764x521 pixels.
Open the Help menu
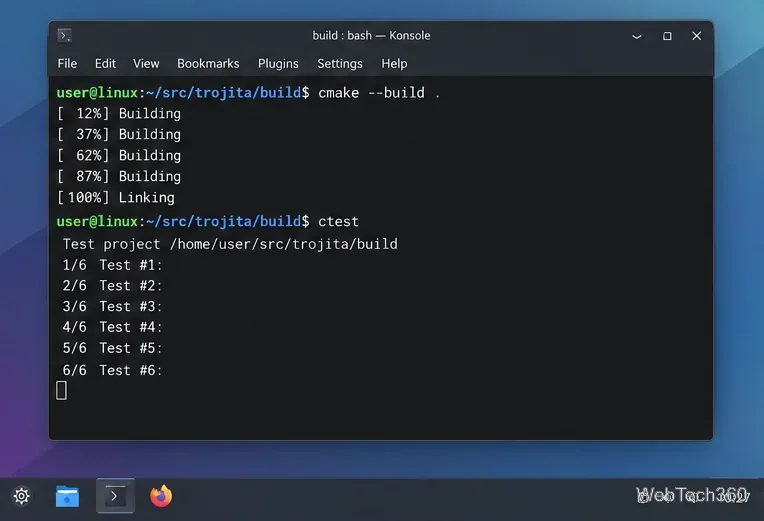click(394, 64)
